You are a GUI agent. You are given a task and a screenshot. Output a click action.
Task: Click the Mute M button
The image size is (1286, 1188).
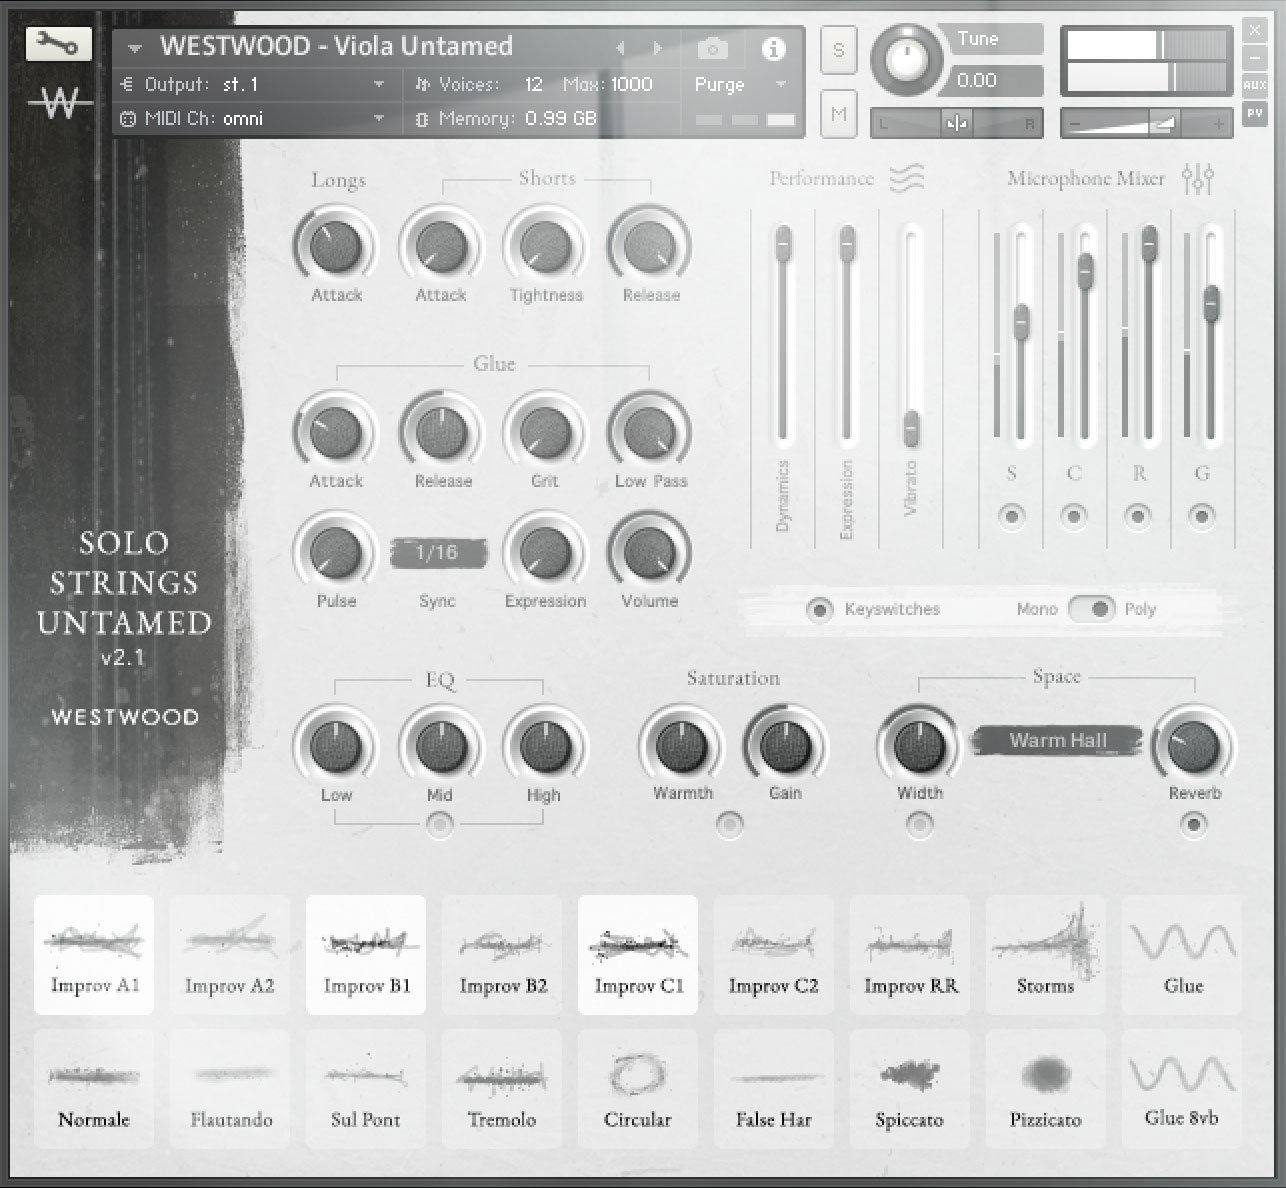coord(838,114)
